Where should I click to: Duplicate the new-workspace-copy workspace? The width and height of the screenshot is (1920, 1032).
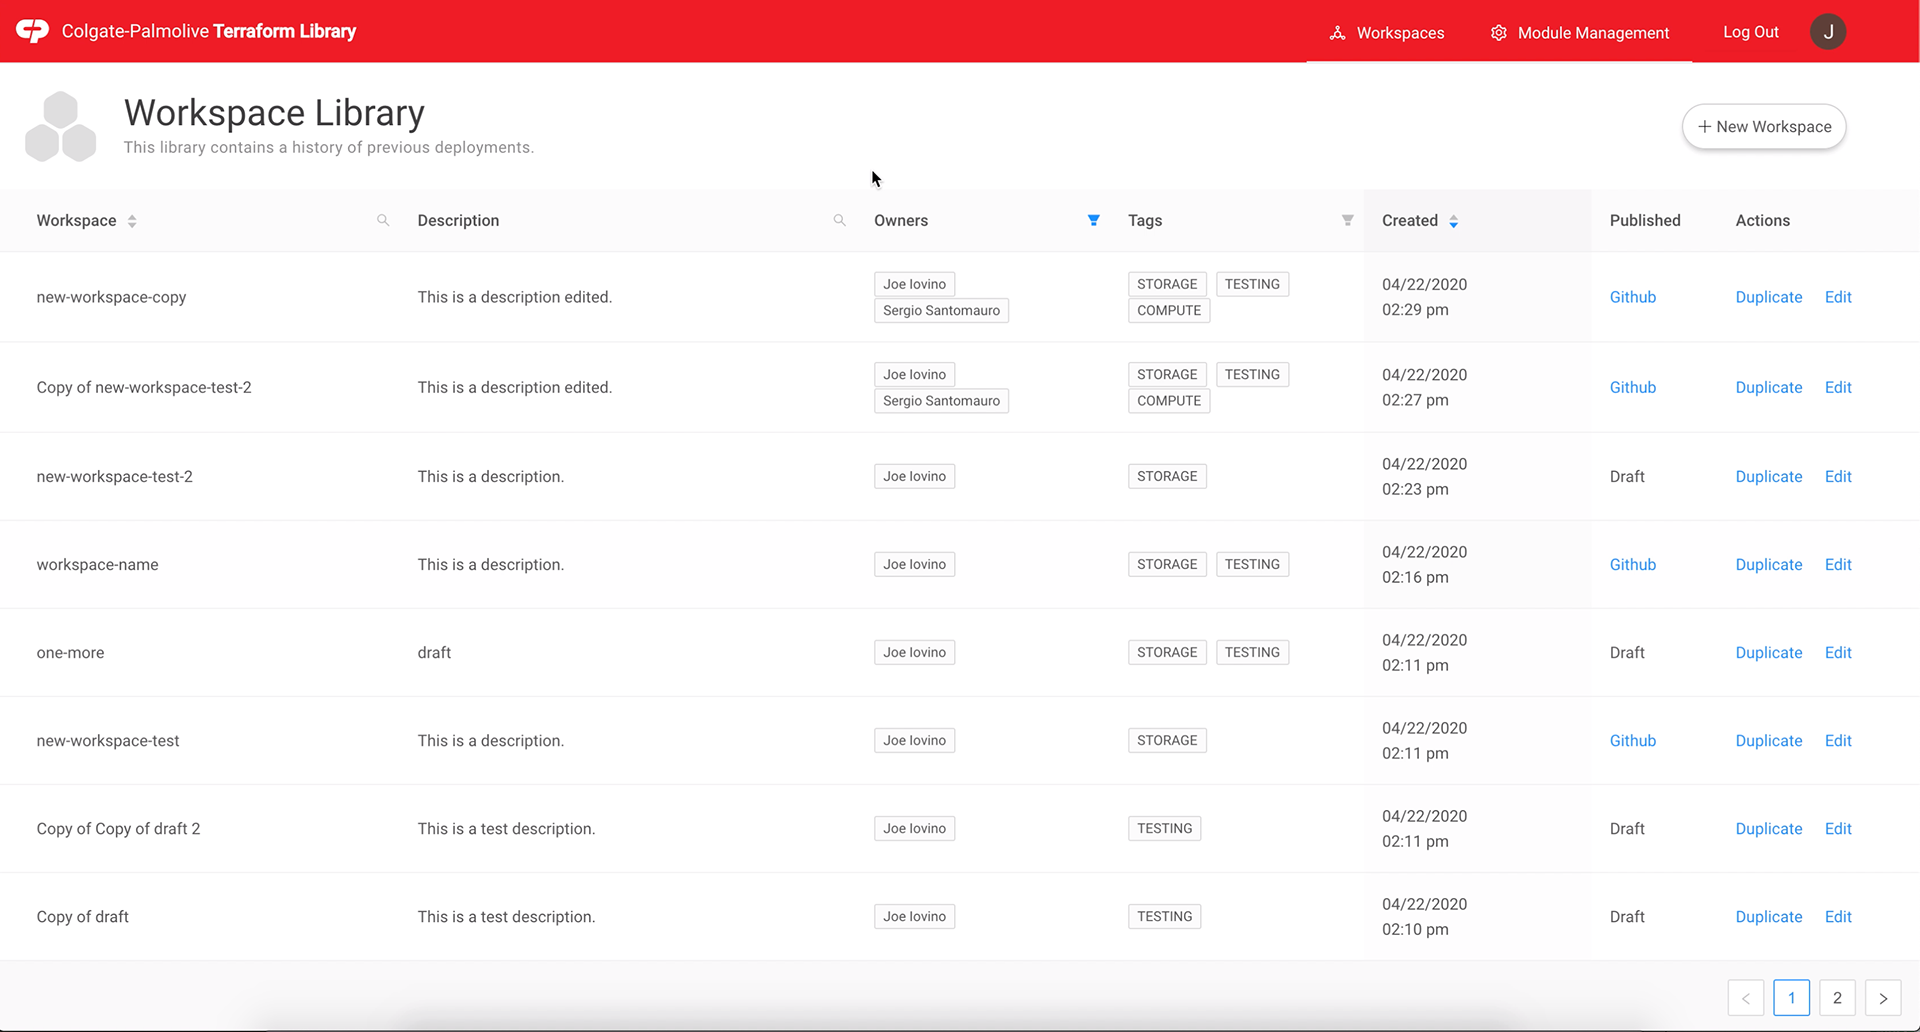pos(1769,297)
